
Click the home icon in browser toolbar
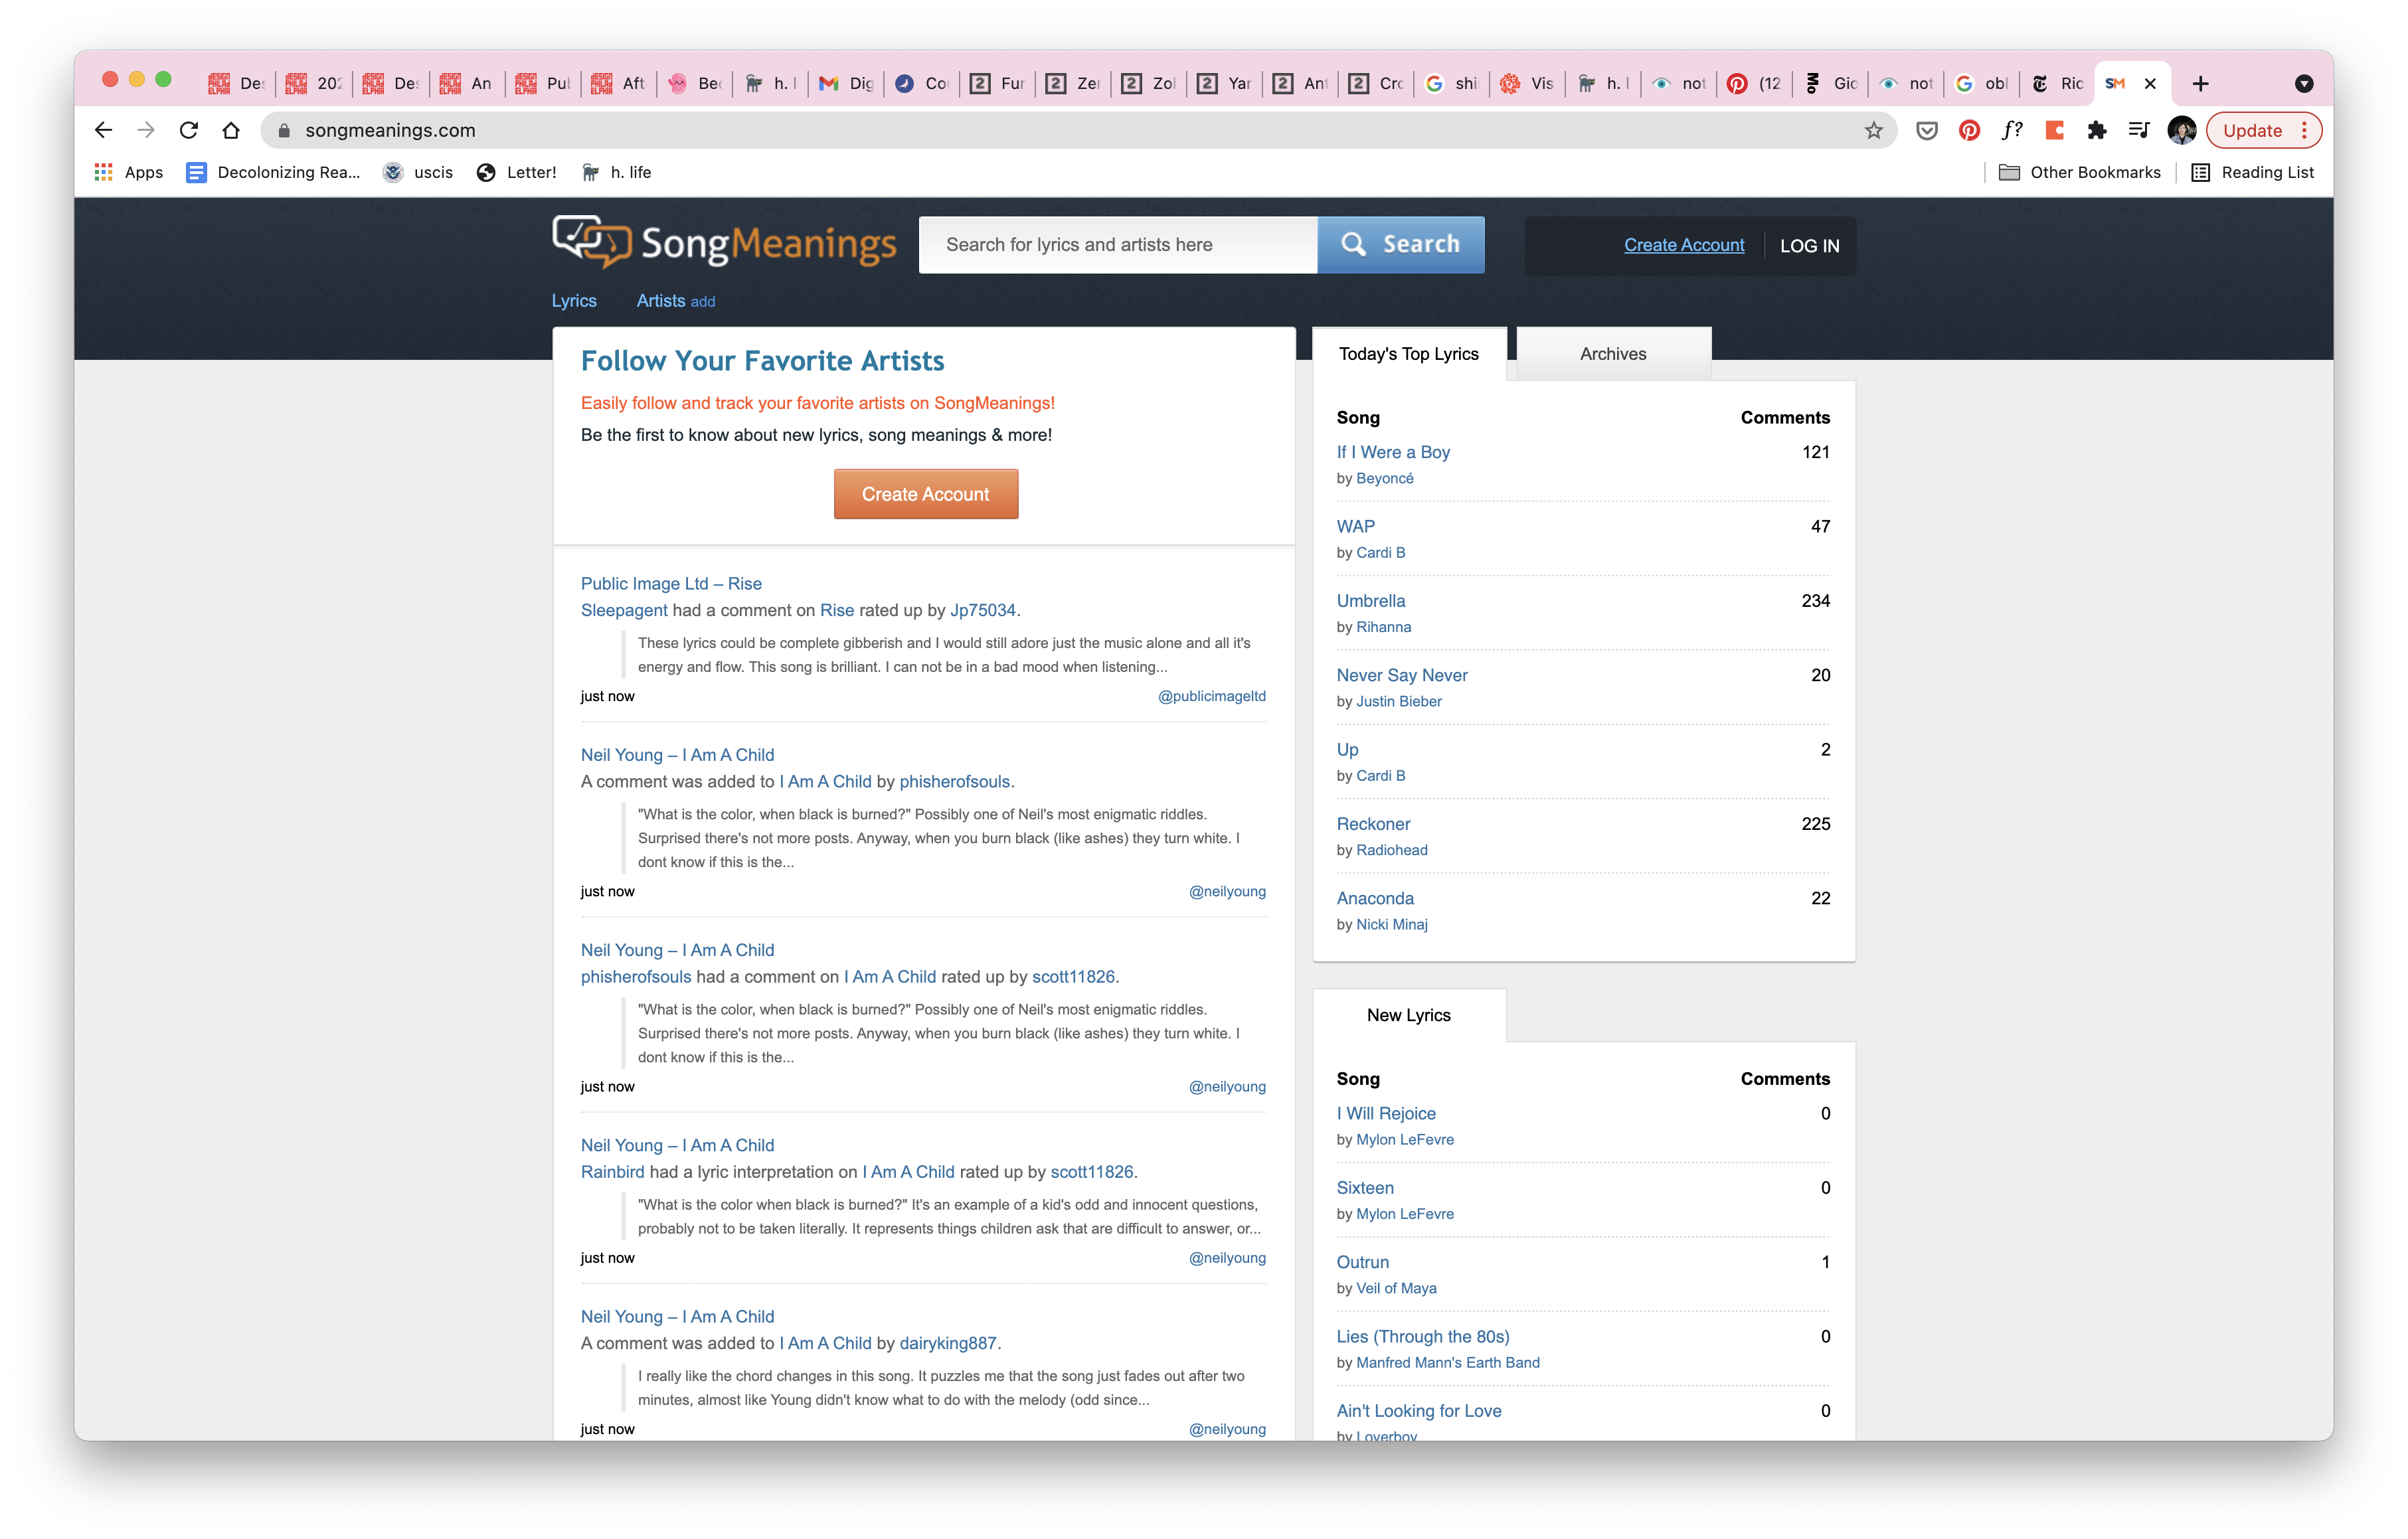[x=231, y=130]
